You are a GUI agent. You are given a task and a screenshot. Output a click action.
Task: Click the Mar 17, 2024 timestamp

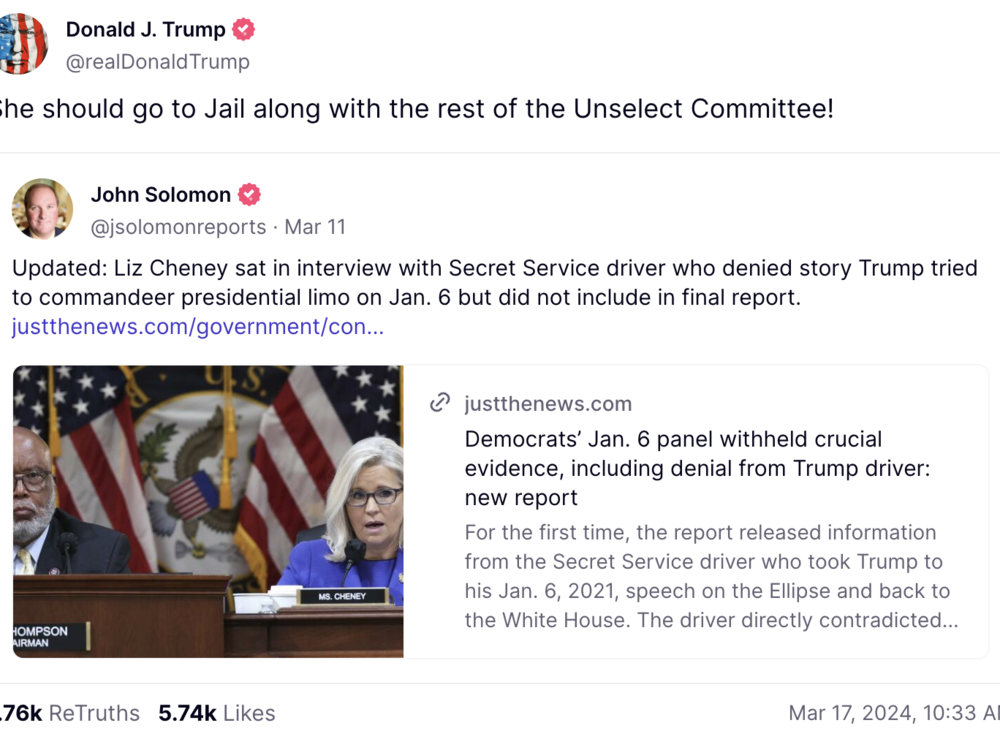click(x=894, y=713)
